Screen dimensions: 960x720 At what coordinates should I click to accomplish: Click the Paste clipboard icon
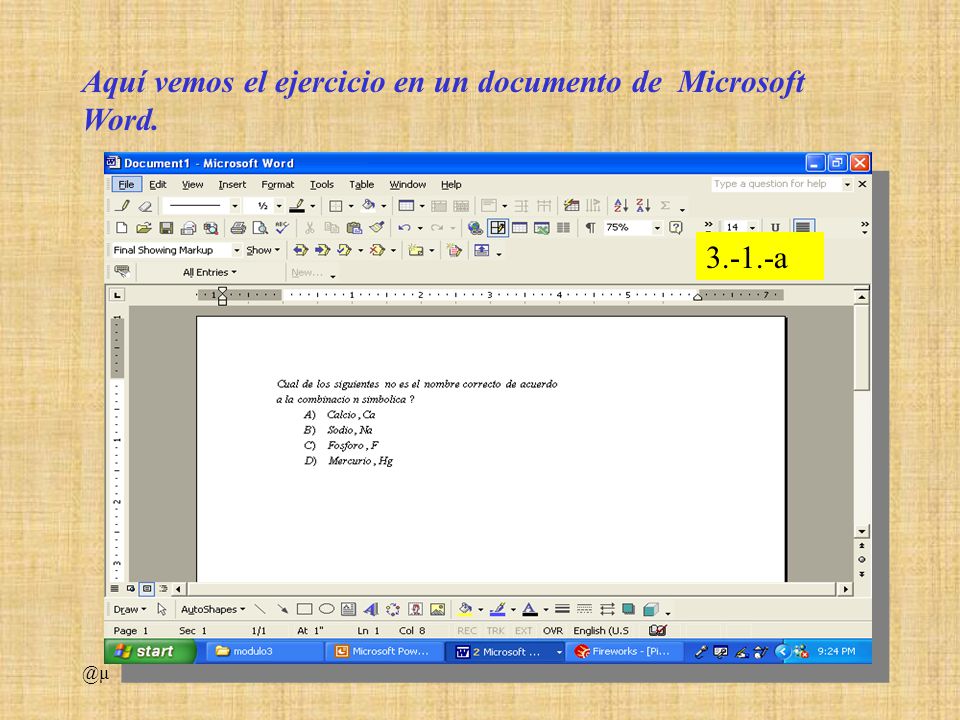coord(354,228)
